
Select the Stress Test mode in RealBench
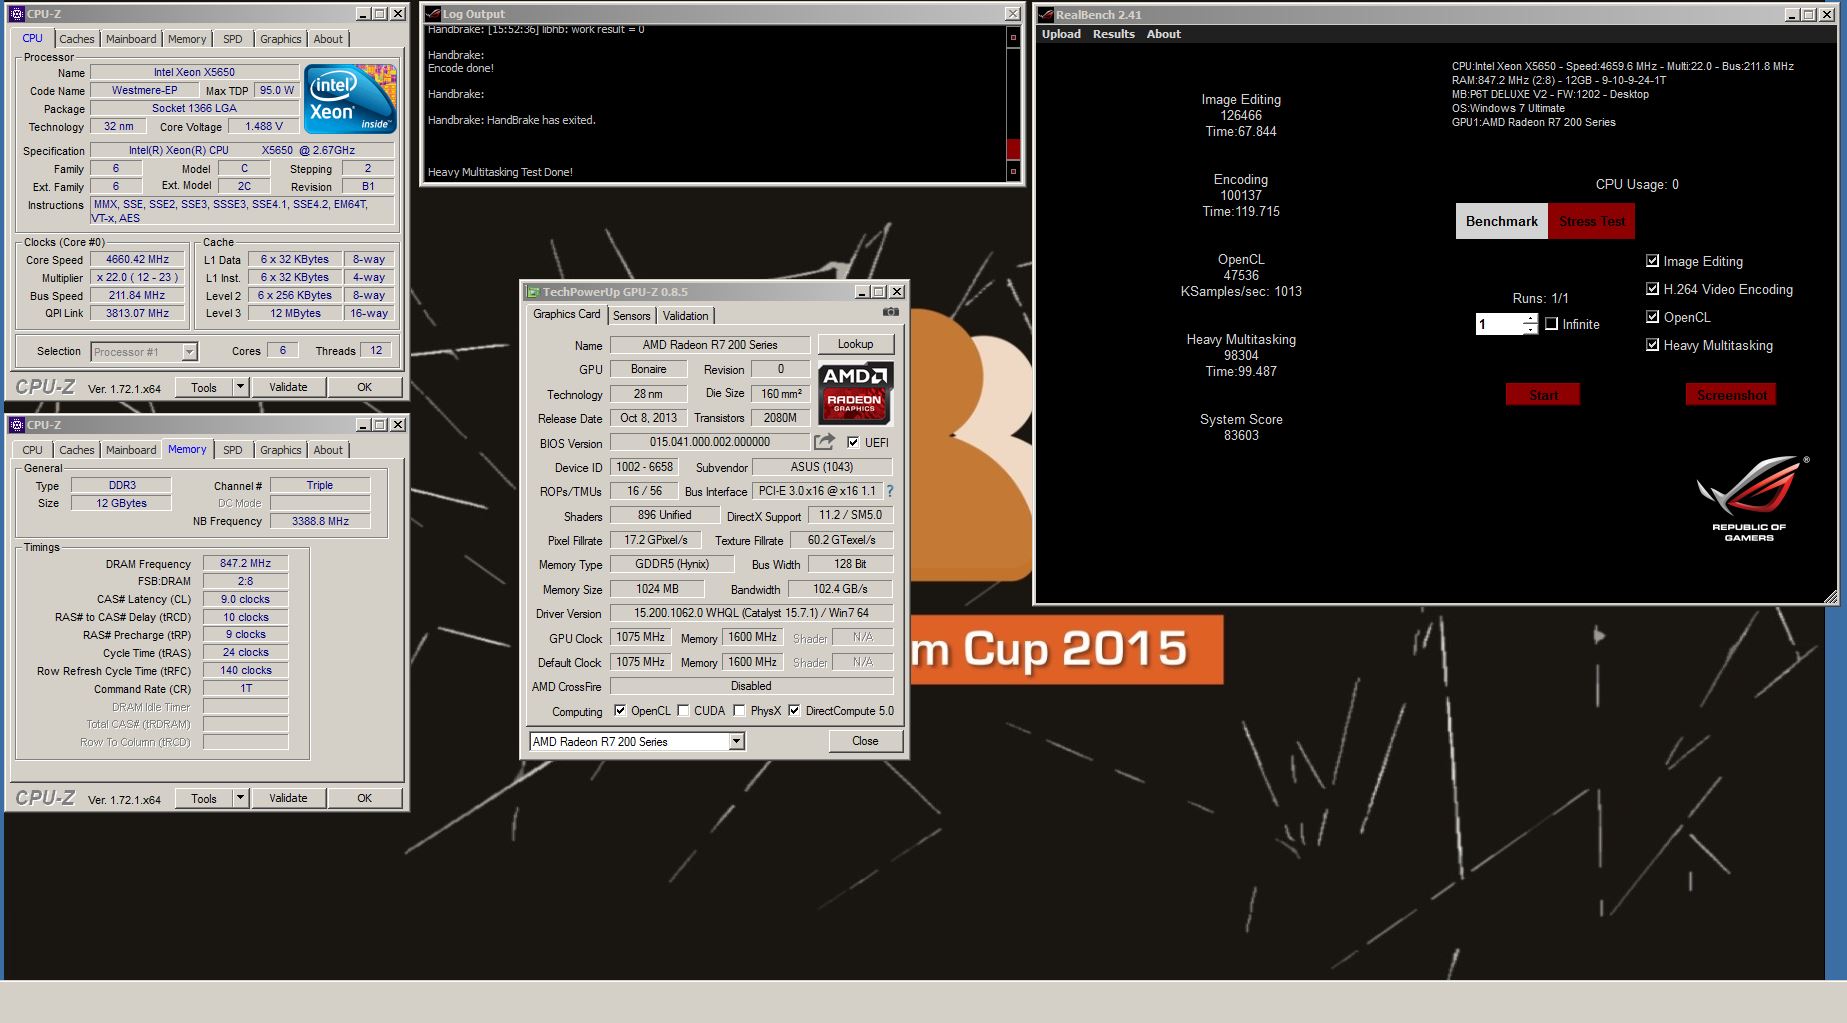1591,221
